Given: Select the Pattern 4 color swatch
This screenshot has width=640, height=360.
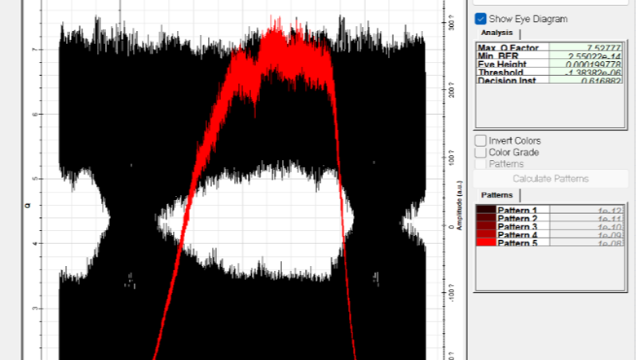Looking at the screenshot, I should click(486, 234).
